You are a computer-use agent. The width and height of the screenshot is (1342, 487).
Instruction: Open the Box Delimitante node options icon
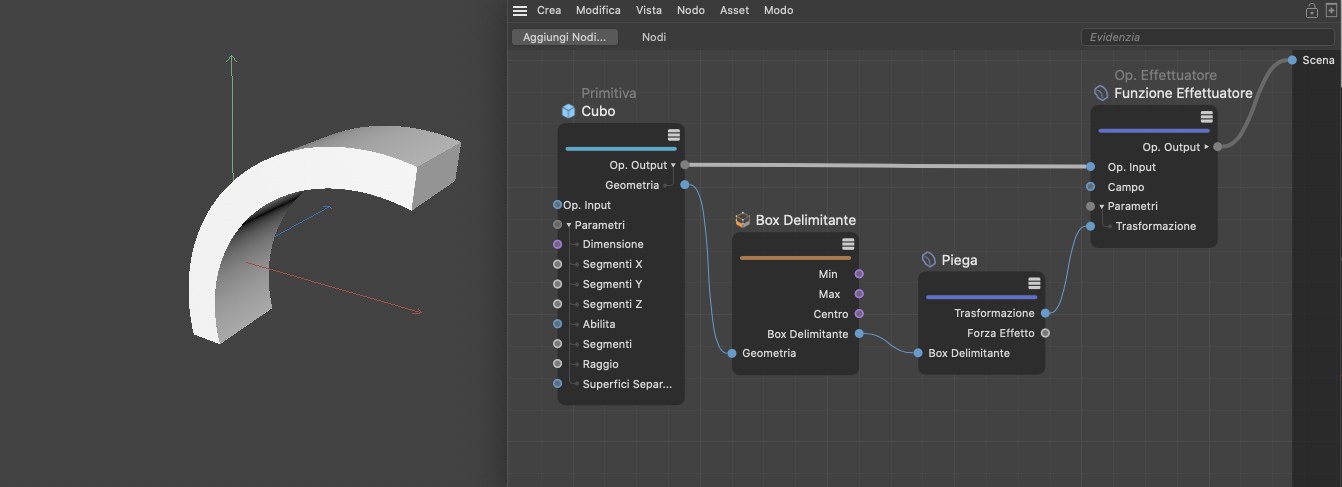coord(848,244)
